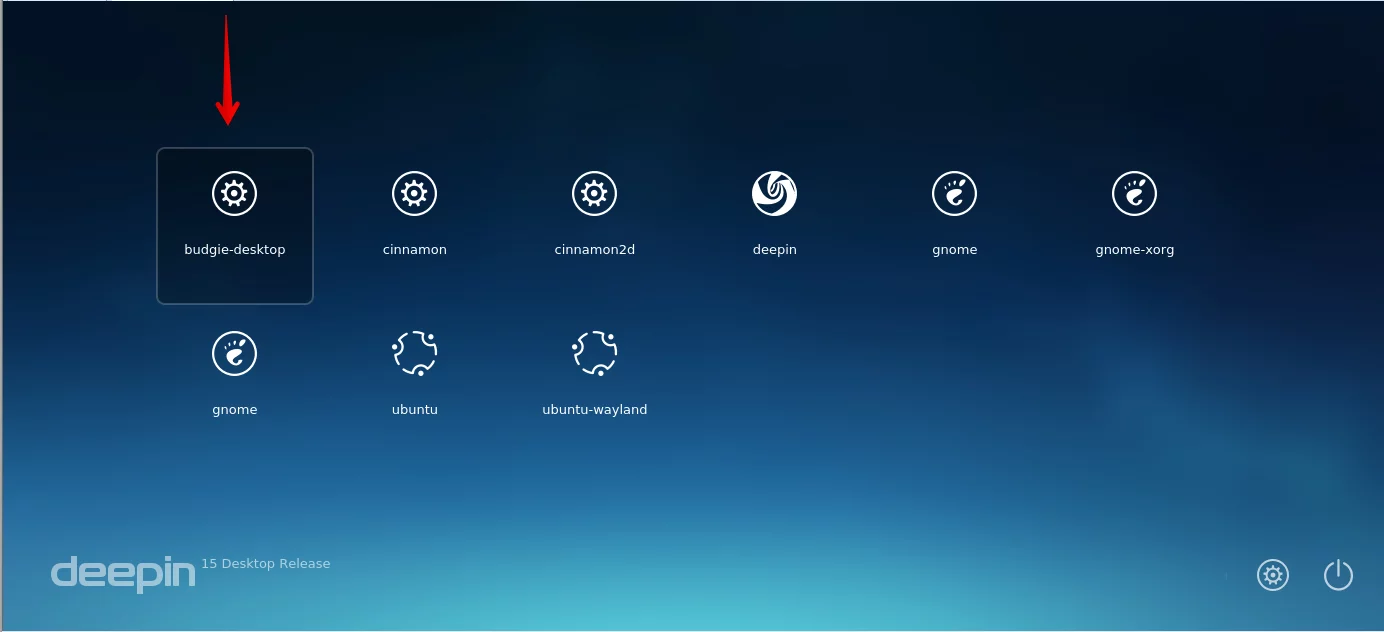Choose the cinnamon session gear icon
Screen dimensions: 1384x632
[415, 193]
